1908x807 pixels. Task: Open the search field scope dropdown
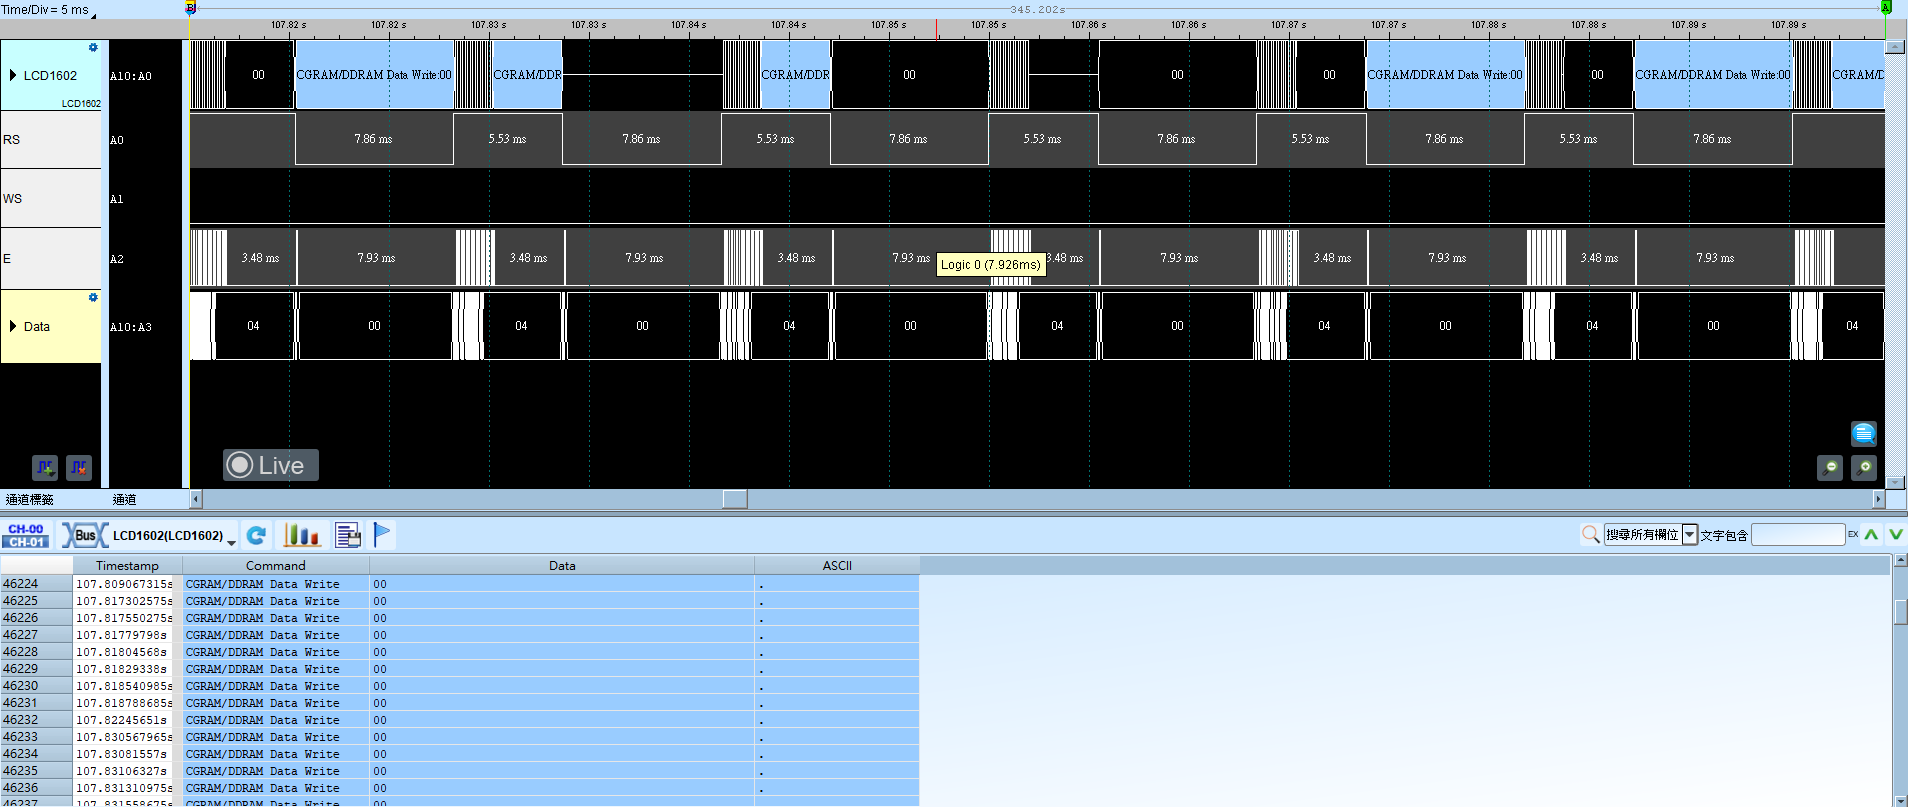click(x=1690, y=535)
